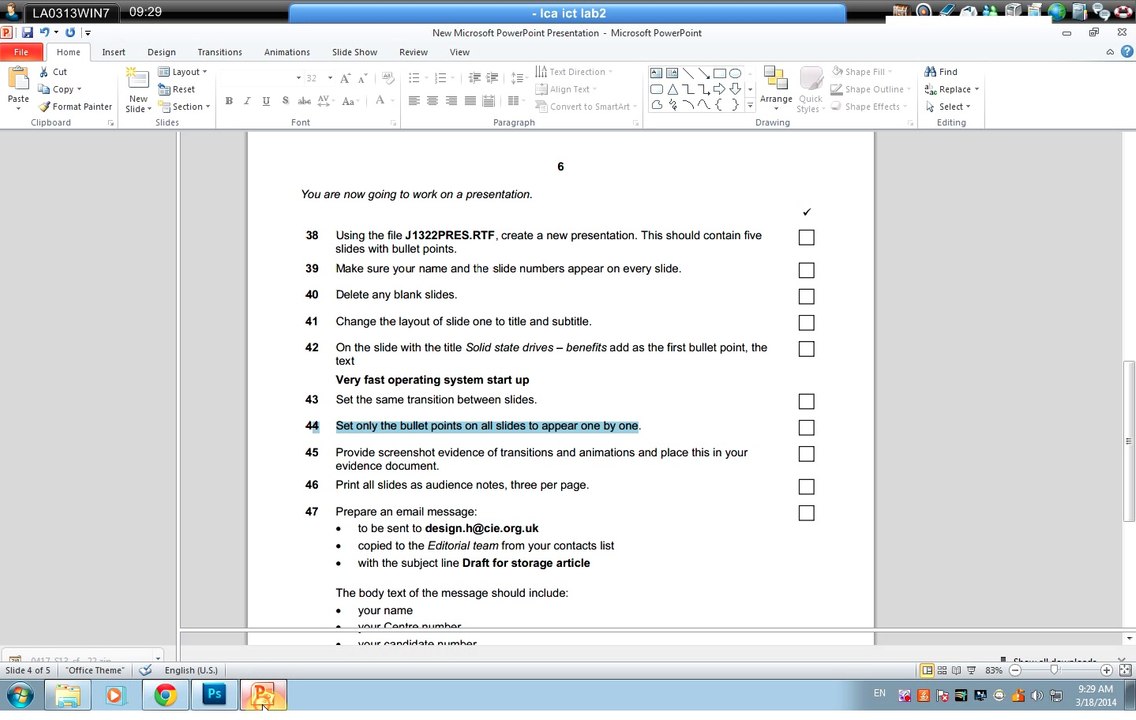Screen dimensions: 1136x720
Task: Open the Select dropdown in Editing
Action: pyautogui.click(x=948, y=106)
